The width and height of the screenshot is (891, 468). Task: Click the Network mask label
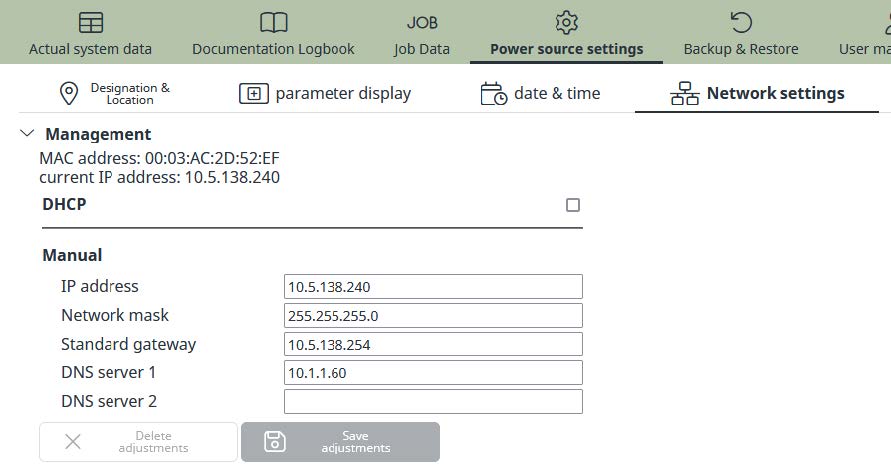pos(115,315)
